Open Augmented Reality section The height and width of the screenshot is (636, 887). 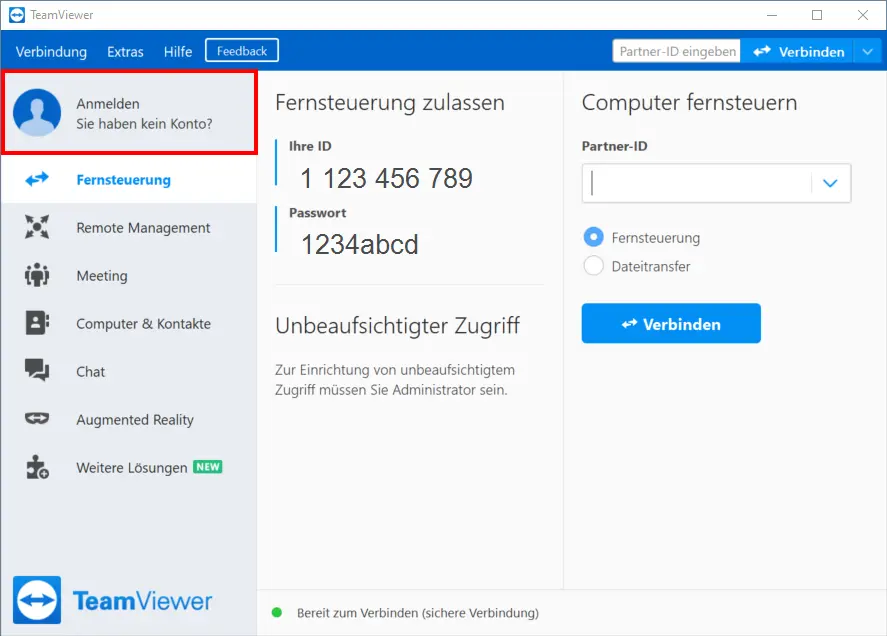(128, 420)
